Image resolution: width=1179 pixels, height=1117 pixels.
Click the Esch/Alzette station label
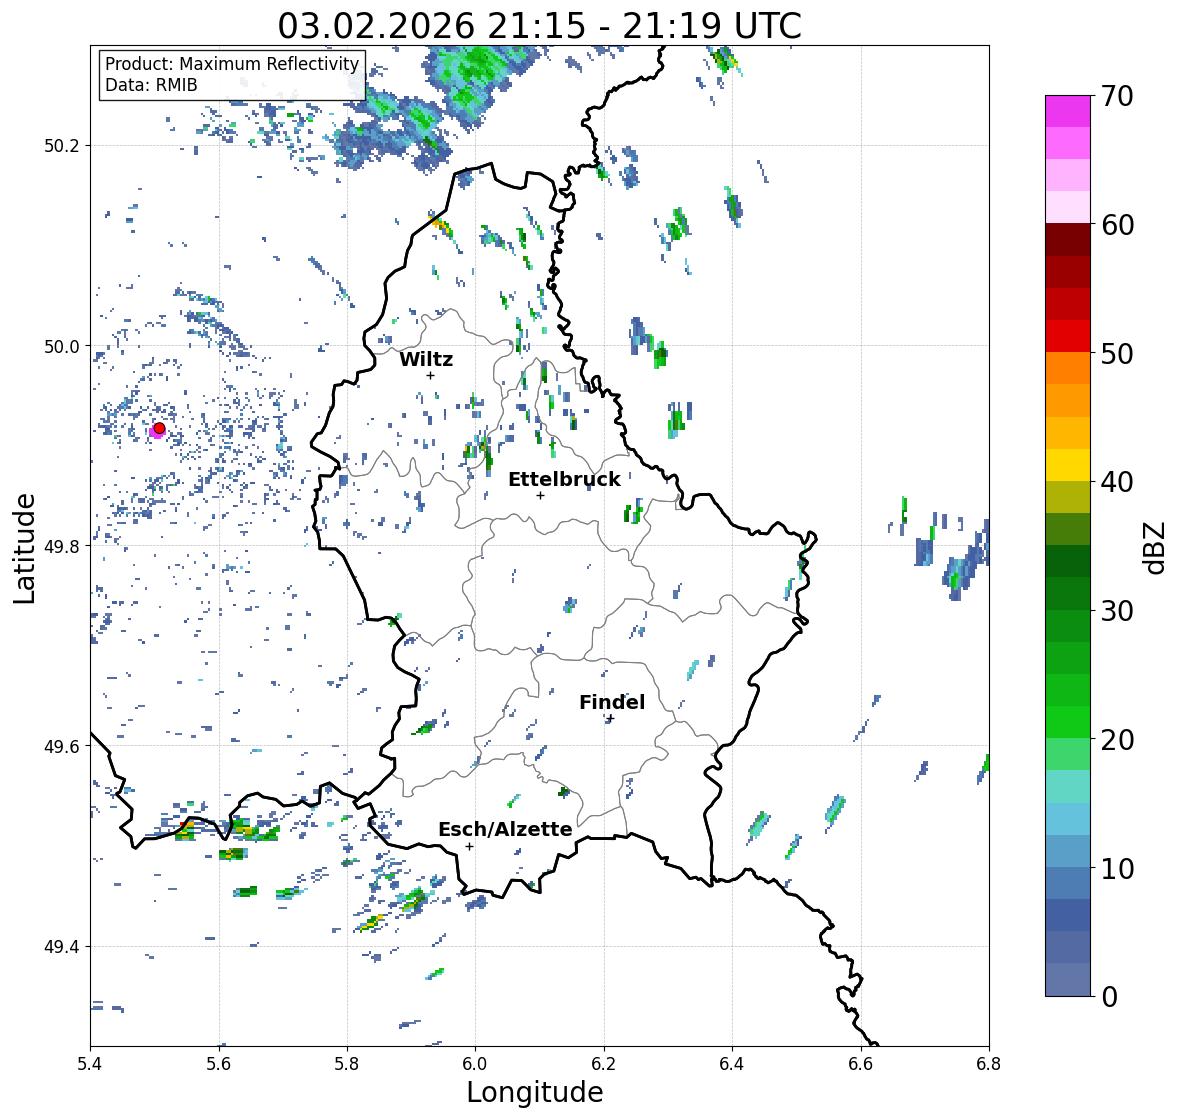[505, 829]
